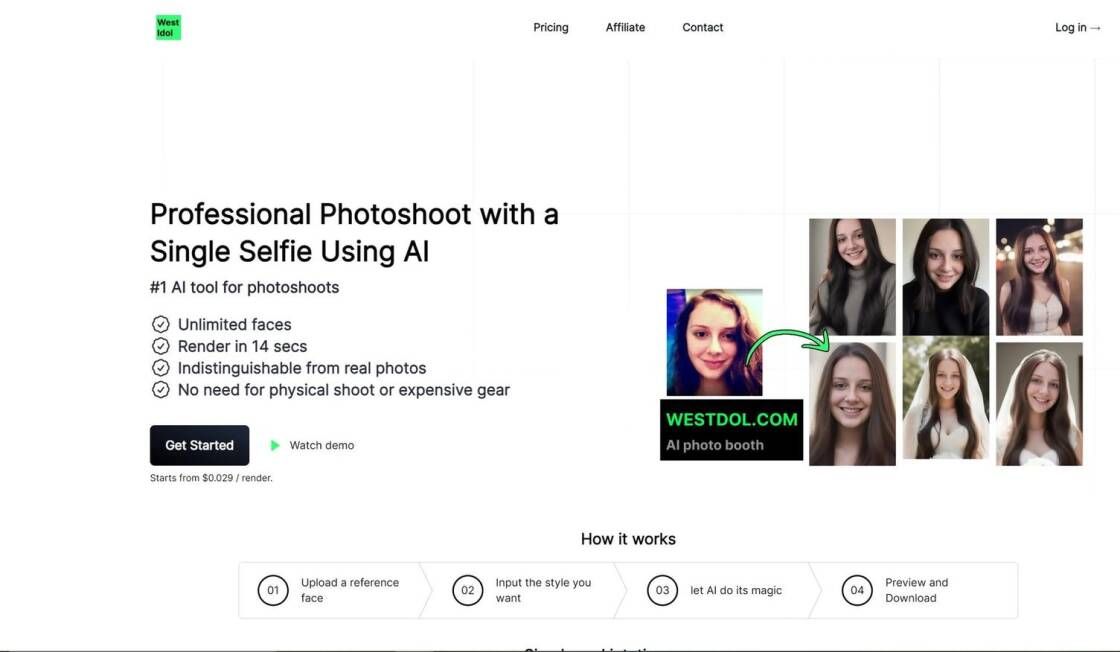Click 'No need for physical shoot or expensive gear'
Image resolution: width=1120 pixels, height=652 pixels.
(344, 390)
